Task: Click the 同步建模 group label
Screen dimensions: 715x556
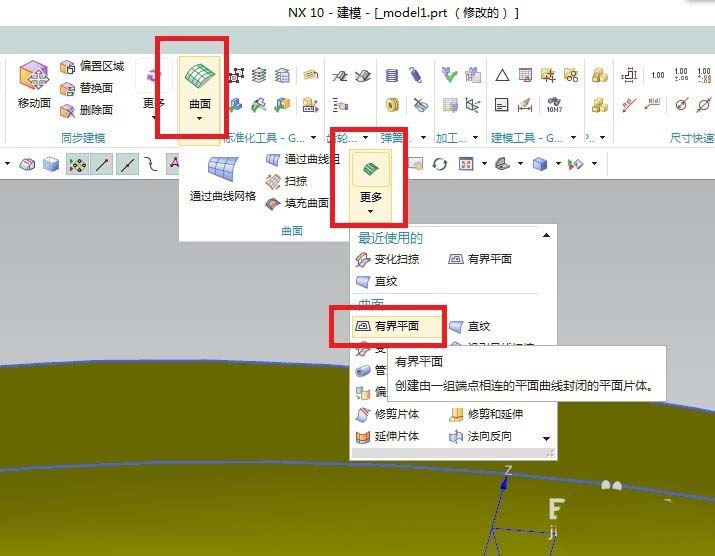Action: tap(83, 138)
